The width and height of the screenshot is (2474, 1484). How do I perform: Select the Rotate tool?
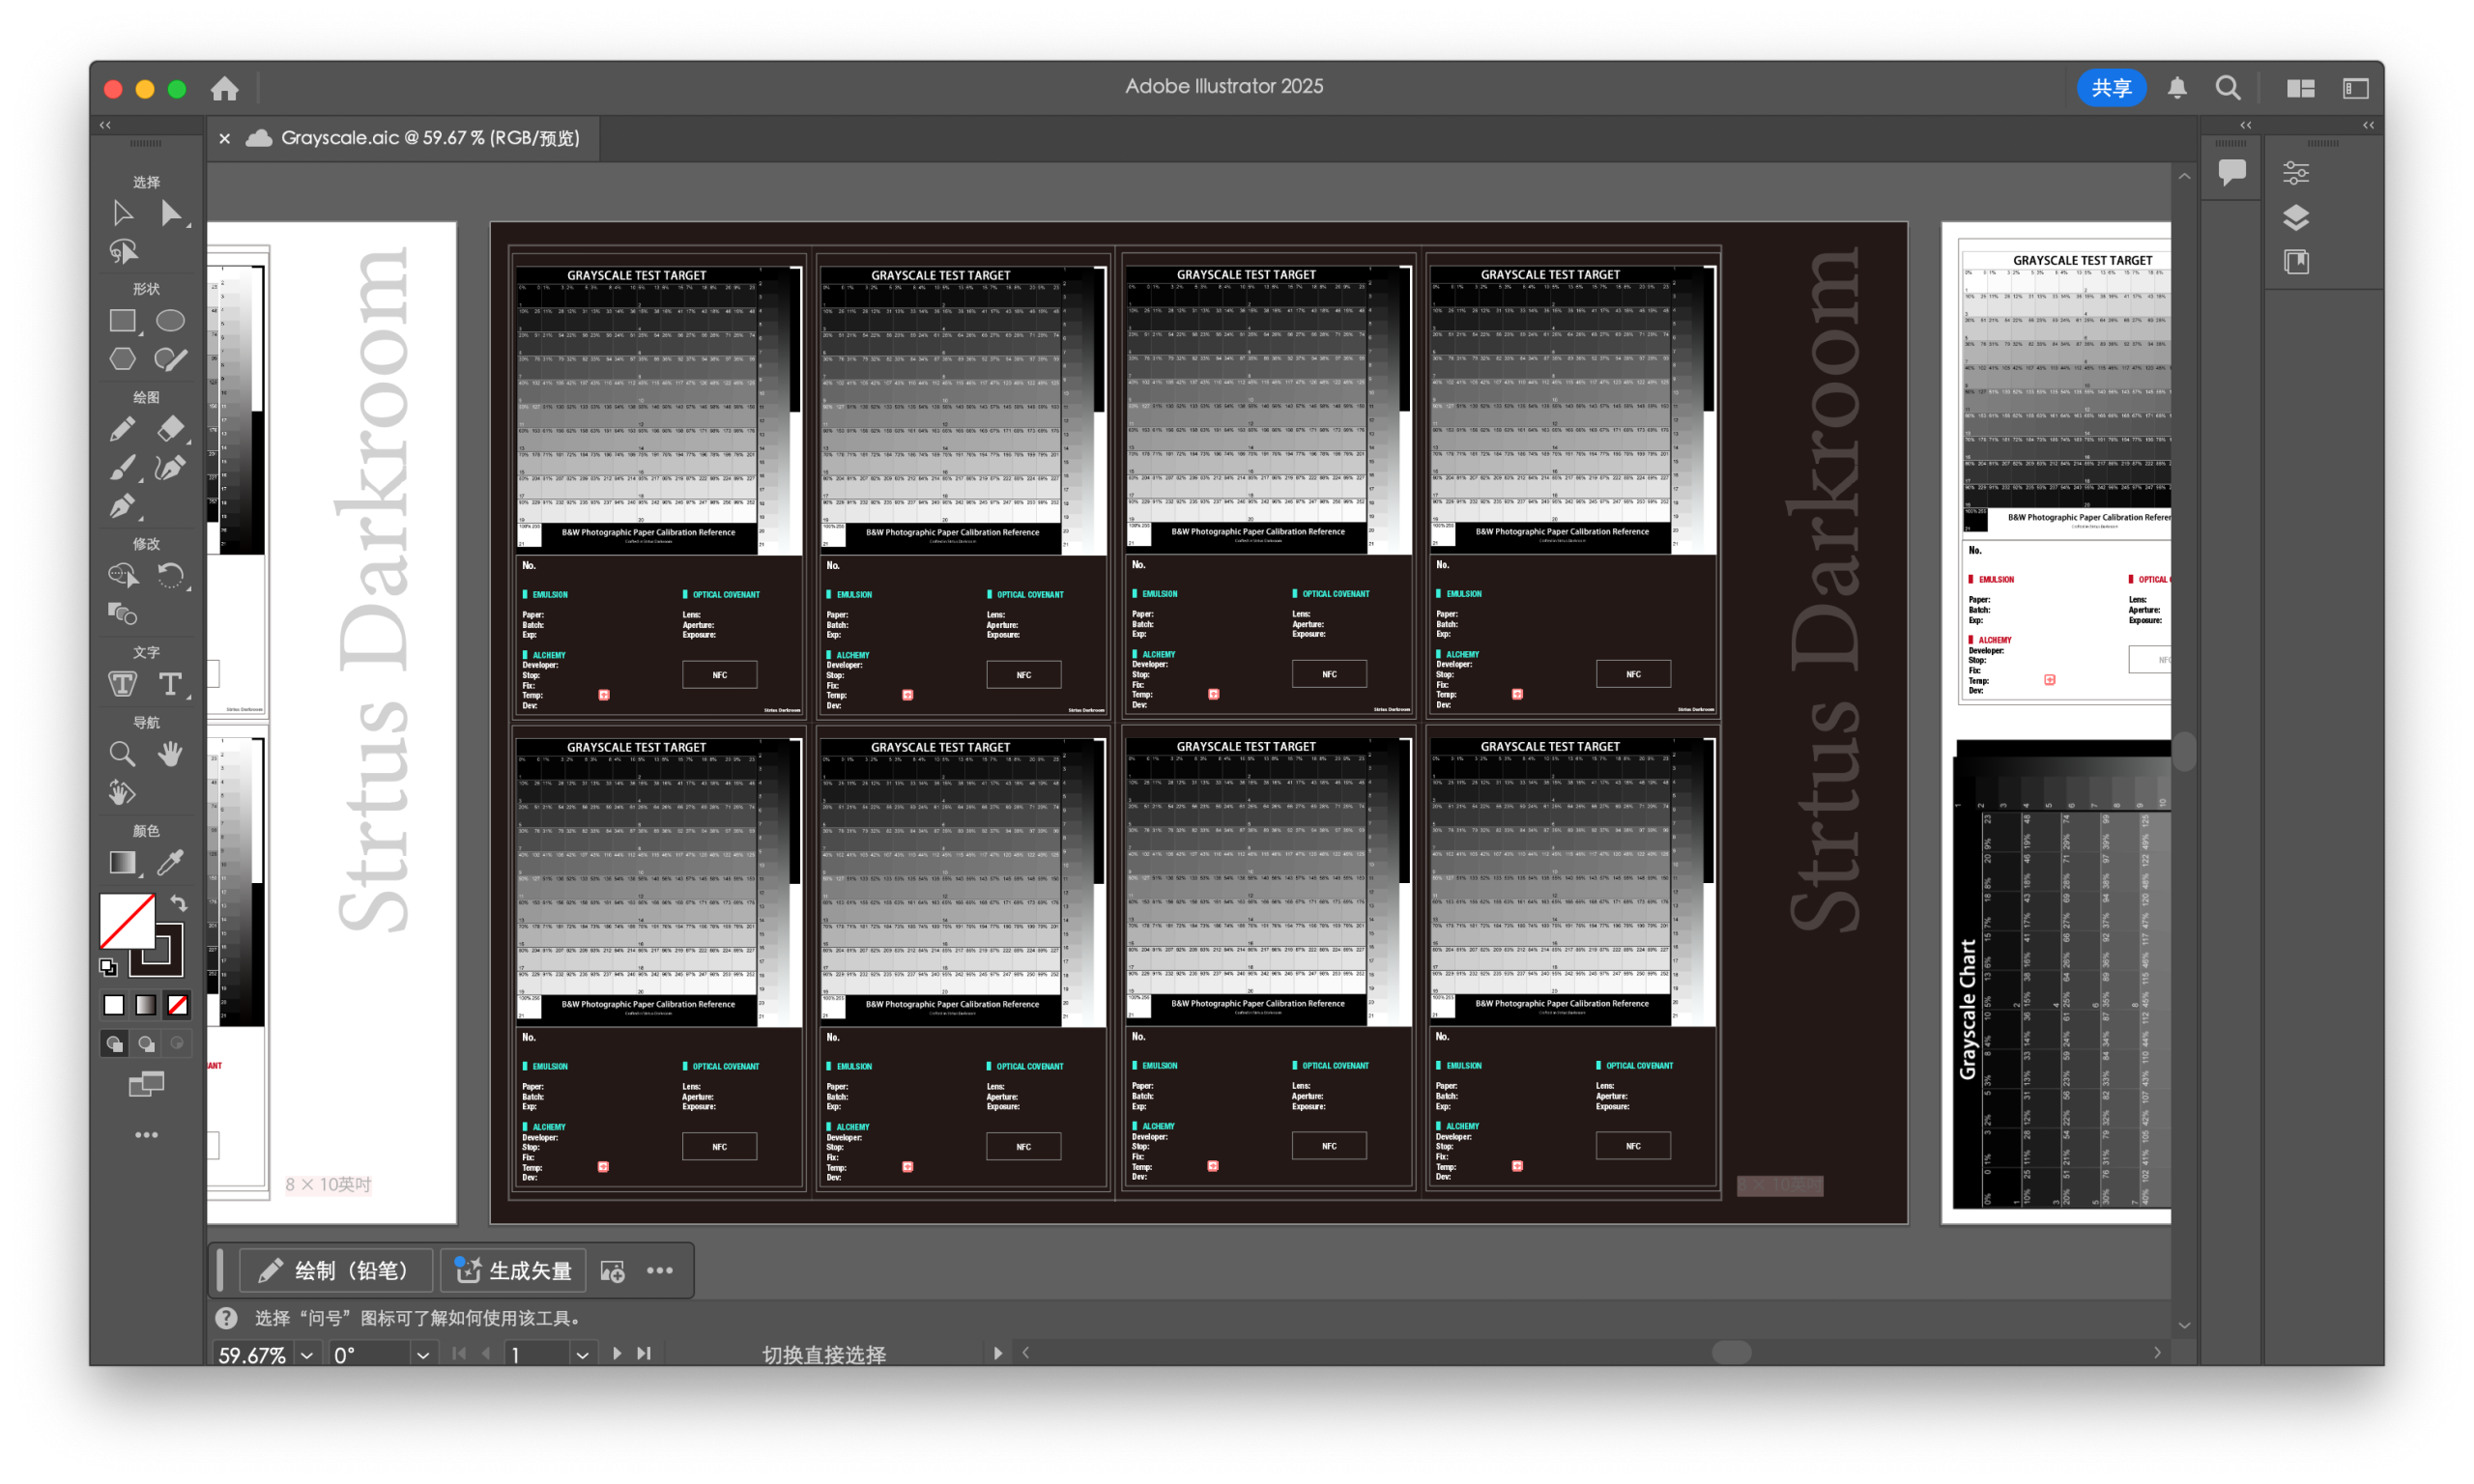171,576
